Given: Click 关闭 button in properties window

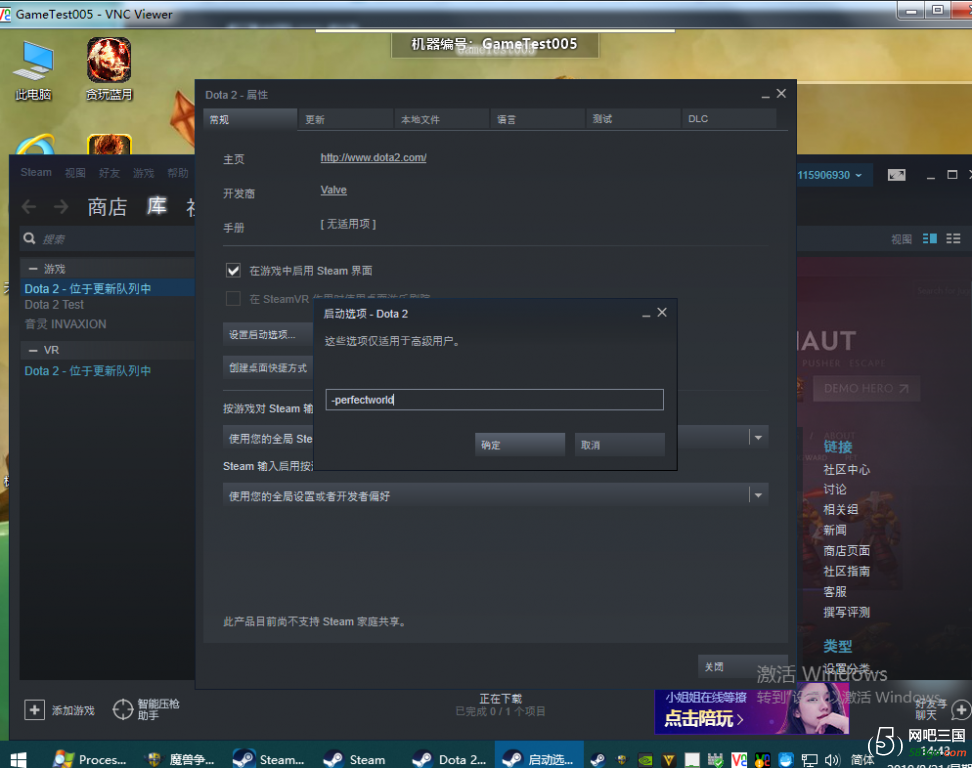Looking at the screenshot, I should coord(743,666).
